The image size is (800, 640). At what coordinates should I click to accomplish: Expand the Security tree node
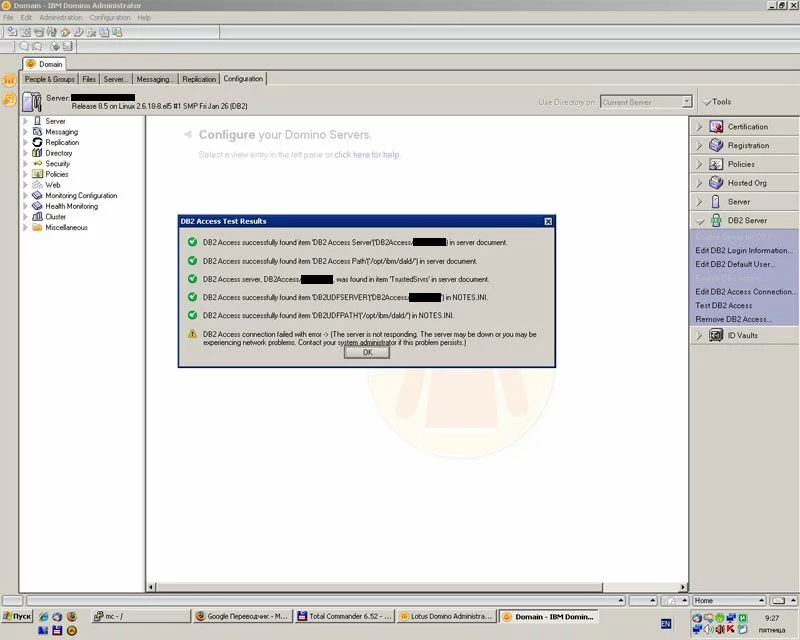(x=25, y=164)
